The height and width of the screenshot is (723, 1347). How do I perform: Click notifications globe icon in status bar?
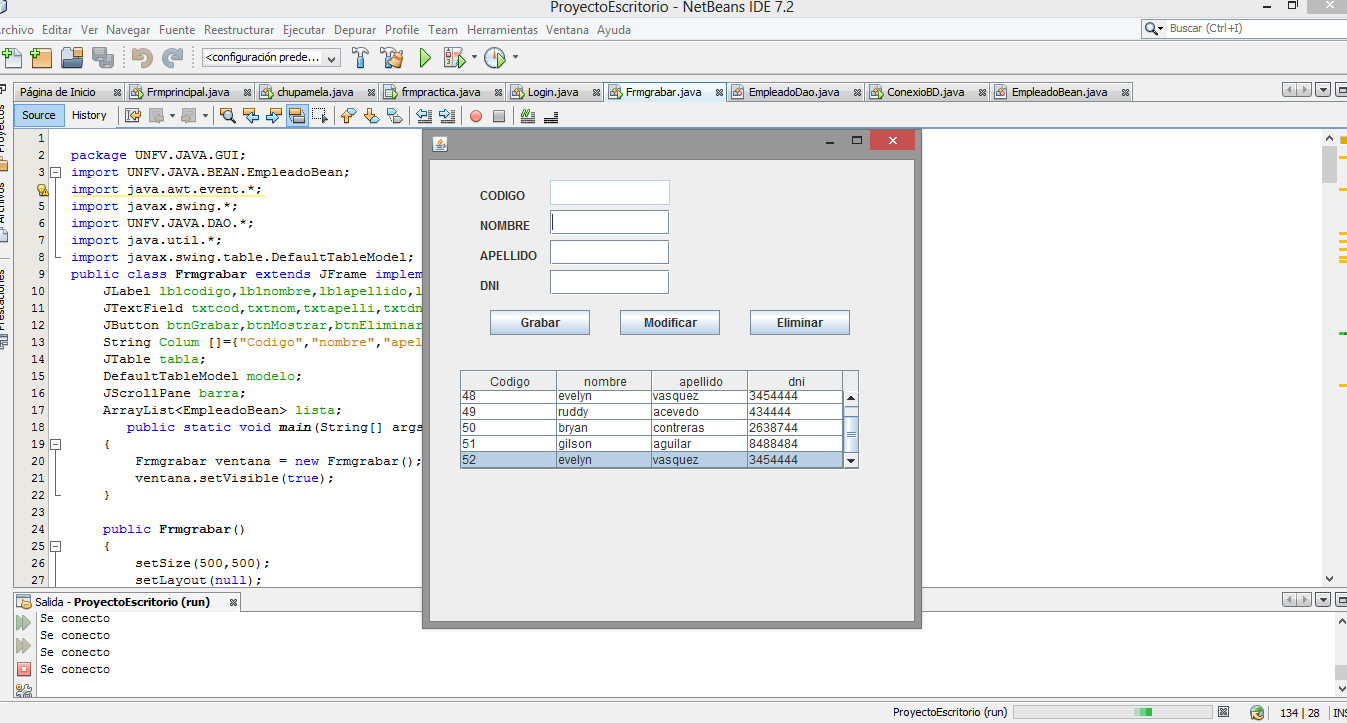1257,713
